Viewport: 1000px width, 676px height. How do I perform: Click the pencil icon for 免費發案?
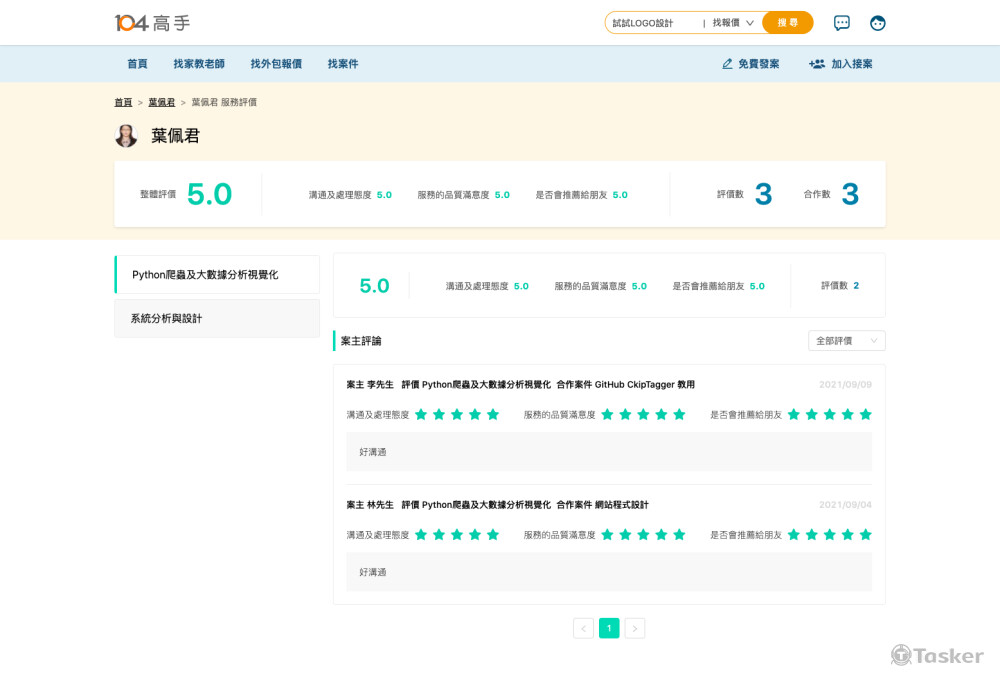coord(727,64)
